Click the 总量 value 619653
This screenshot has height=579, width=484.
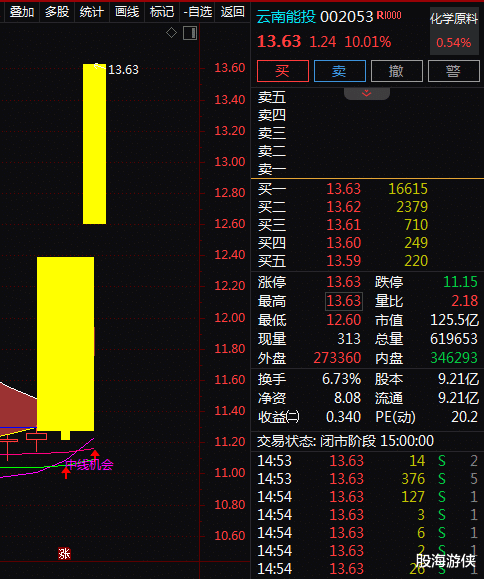(x=454, y=339)
